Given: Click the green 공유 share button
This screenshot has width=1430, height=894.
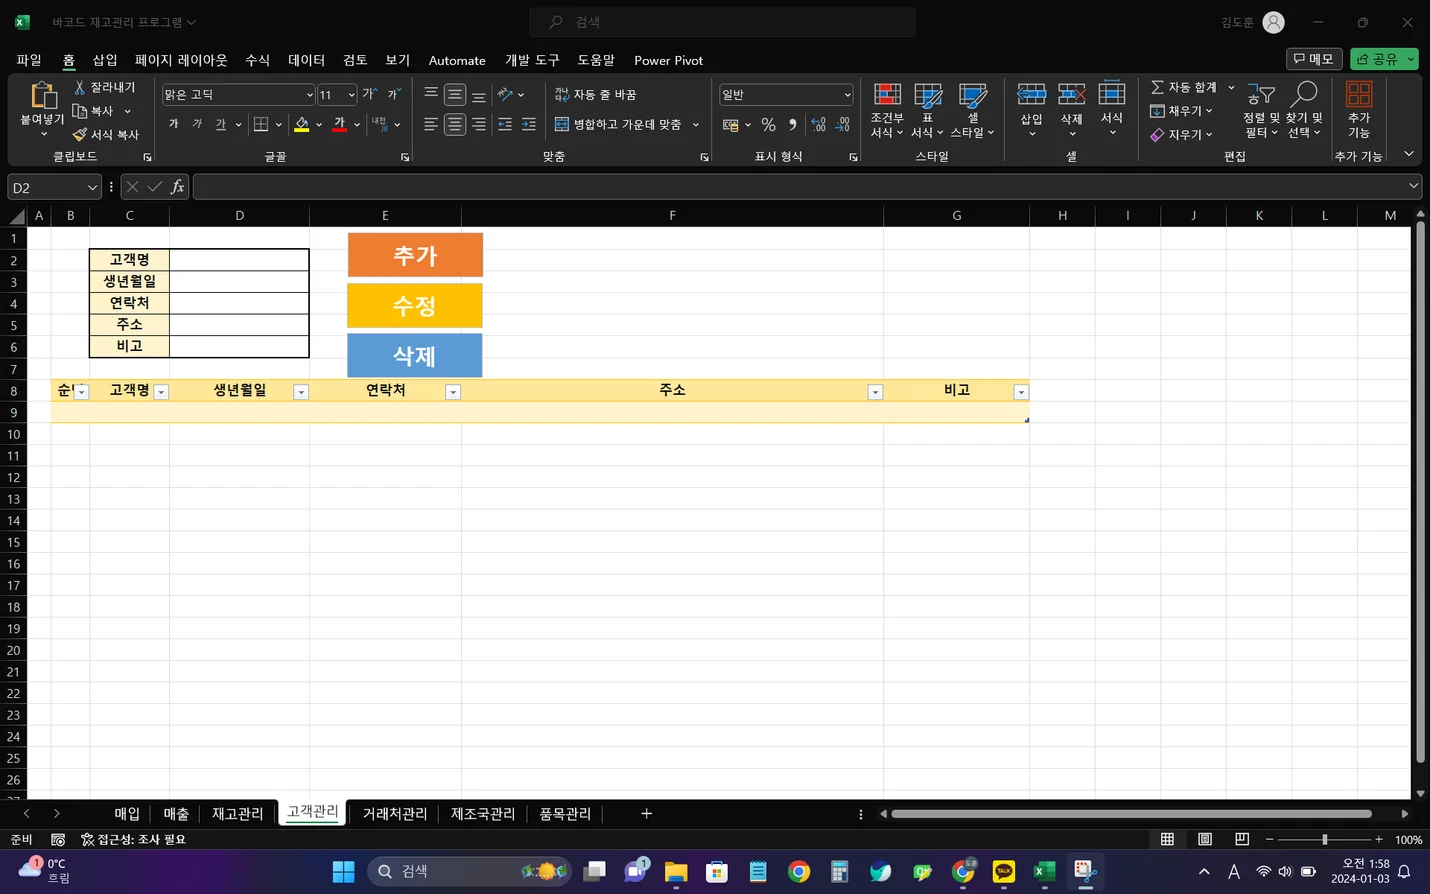Looking at the screenshot, I should click(x=1384, y=59).
